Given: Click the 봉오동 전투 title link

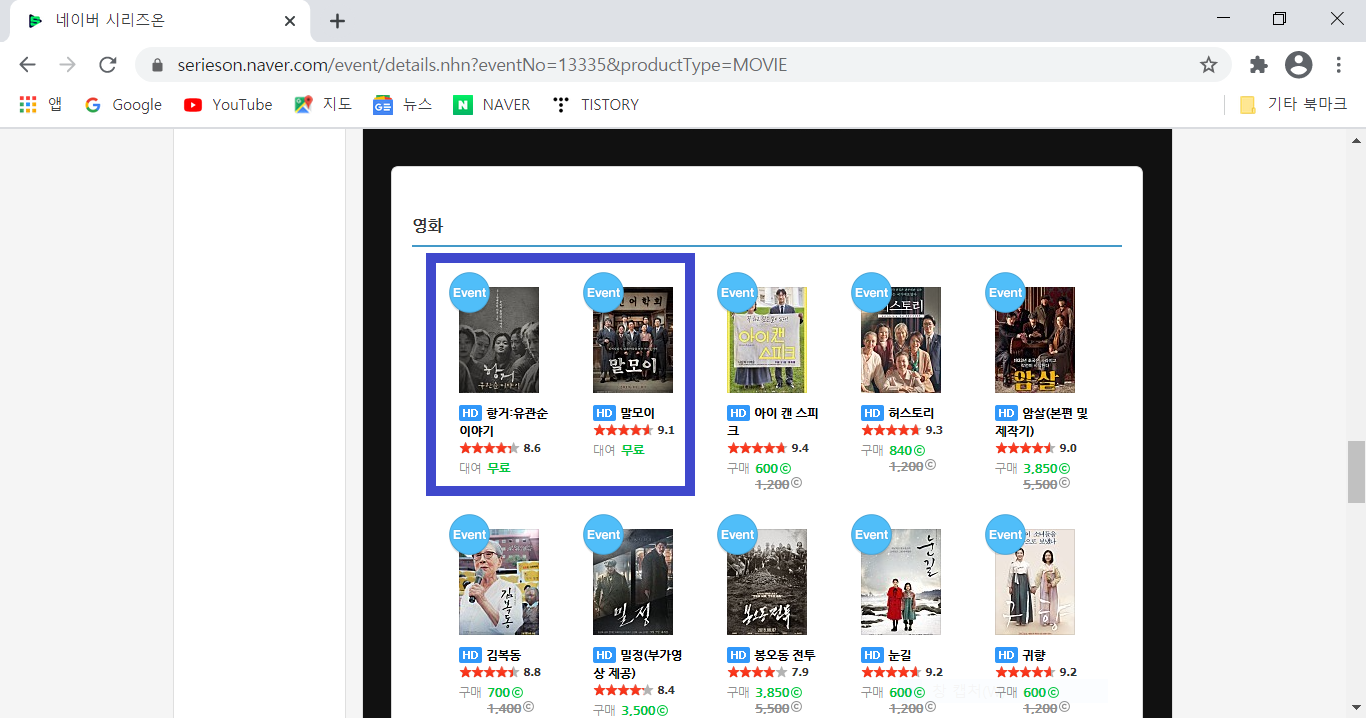Looking at the screenshot, I should point(785,655).
